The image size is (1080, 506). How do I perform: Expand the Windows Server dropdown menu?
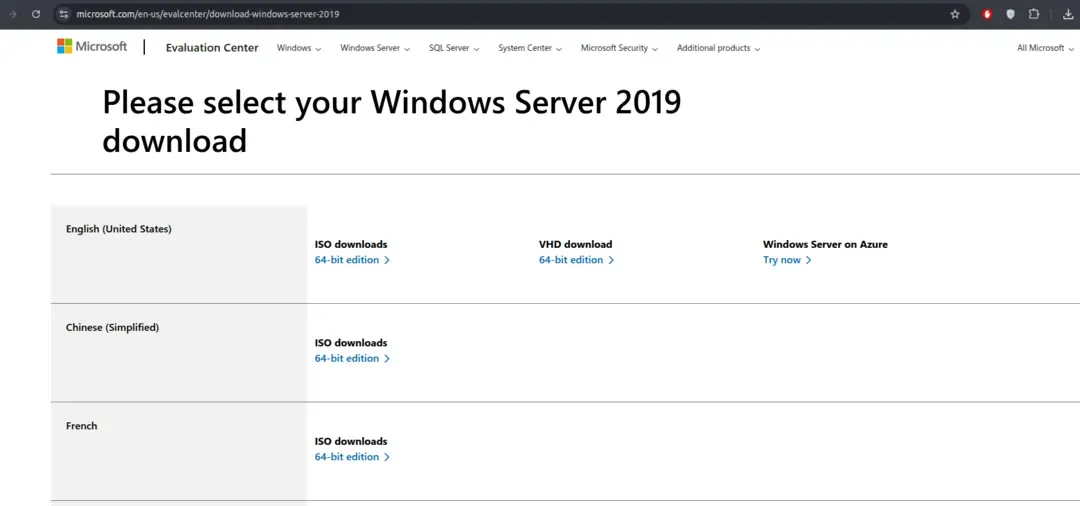coord(375,48)
